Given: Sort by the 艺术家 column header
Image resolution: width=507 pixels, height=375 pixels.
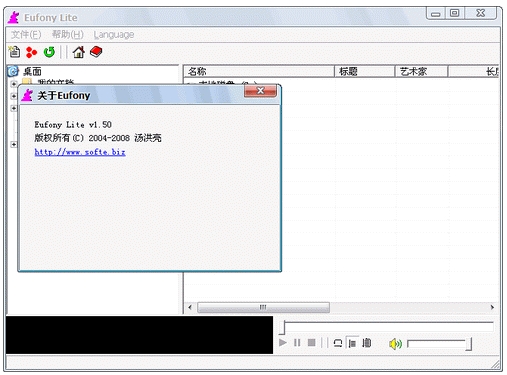Looking at the screenshot, I should click(x=421, y=71).
